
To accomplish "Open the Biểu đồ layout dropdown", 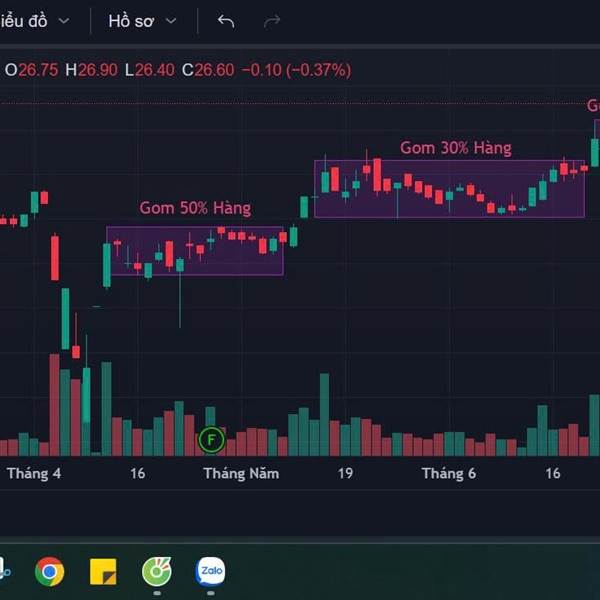I will (34, 21).
